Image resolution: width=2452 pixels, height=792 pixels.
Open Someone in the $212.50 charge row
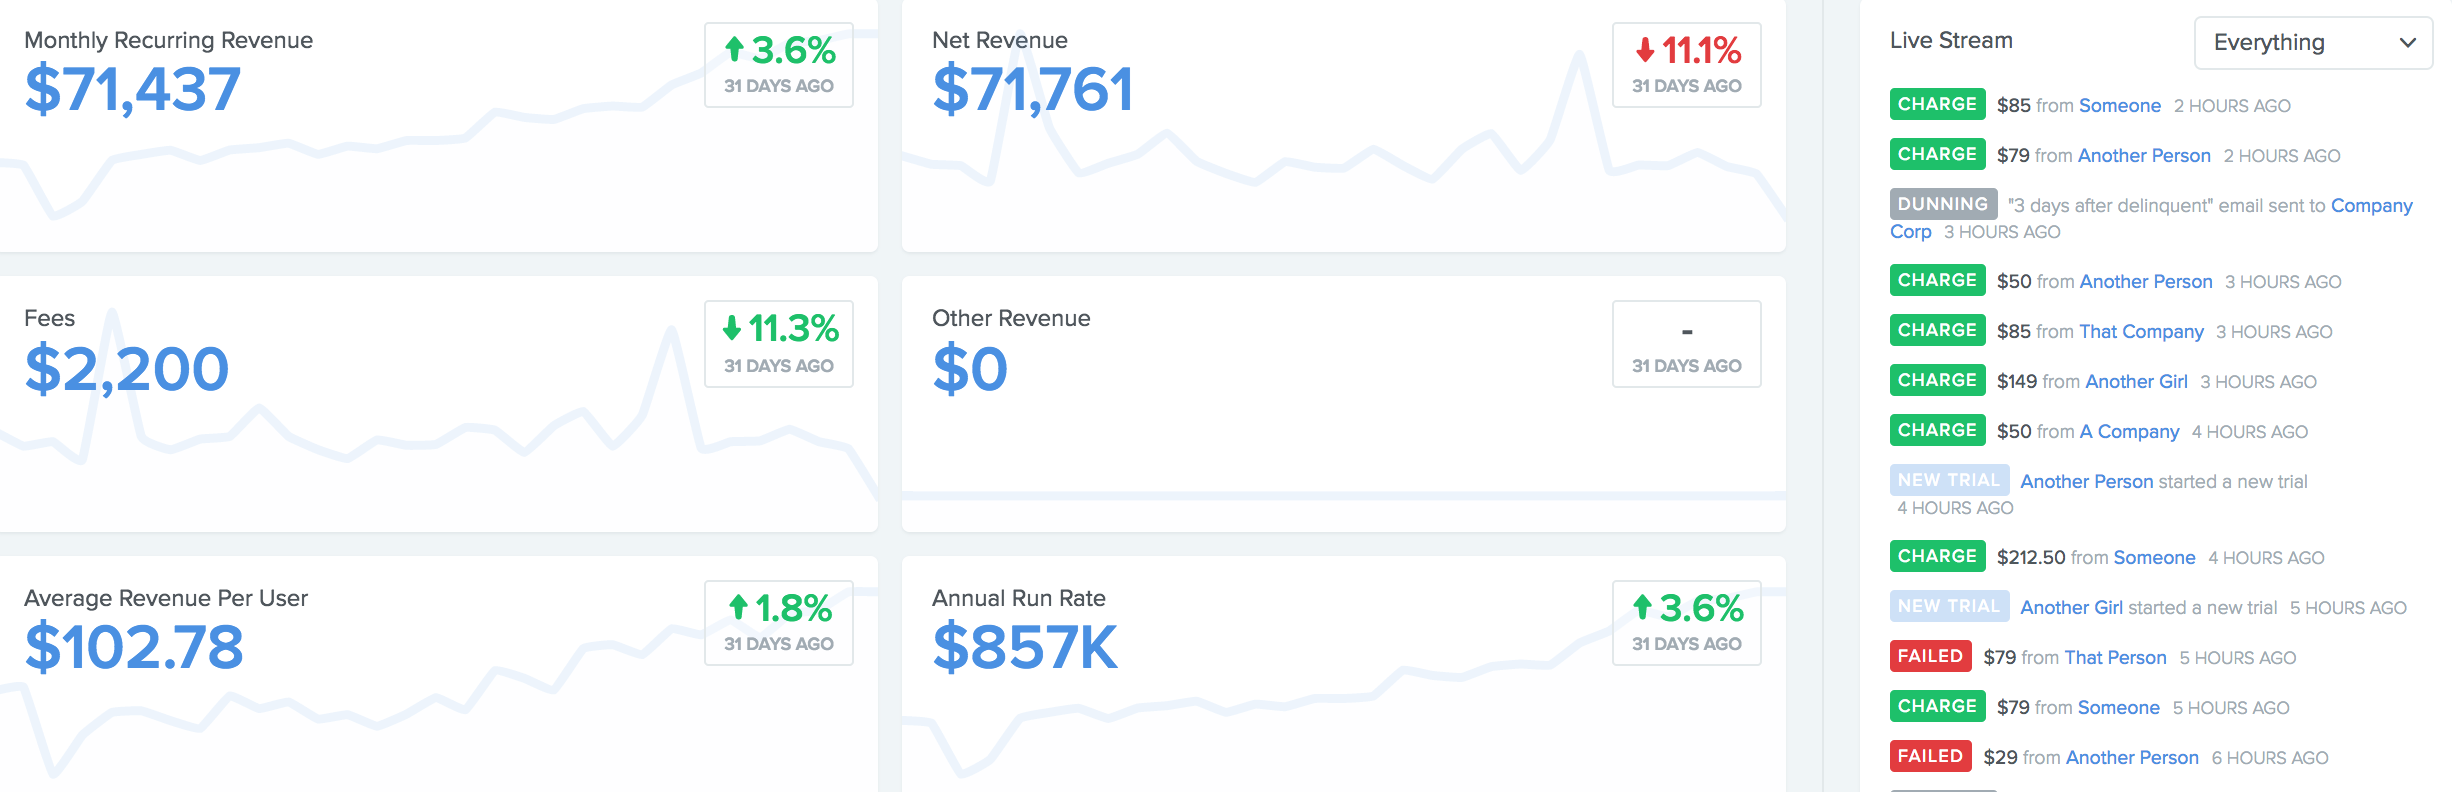point(2155,558)
